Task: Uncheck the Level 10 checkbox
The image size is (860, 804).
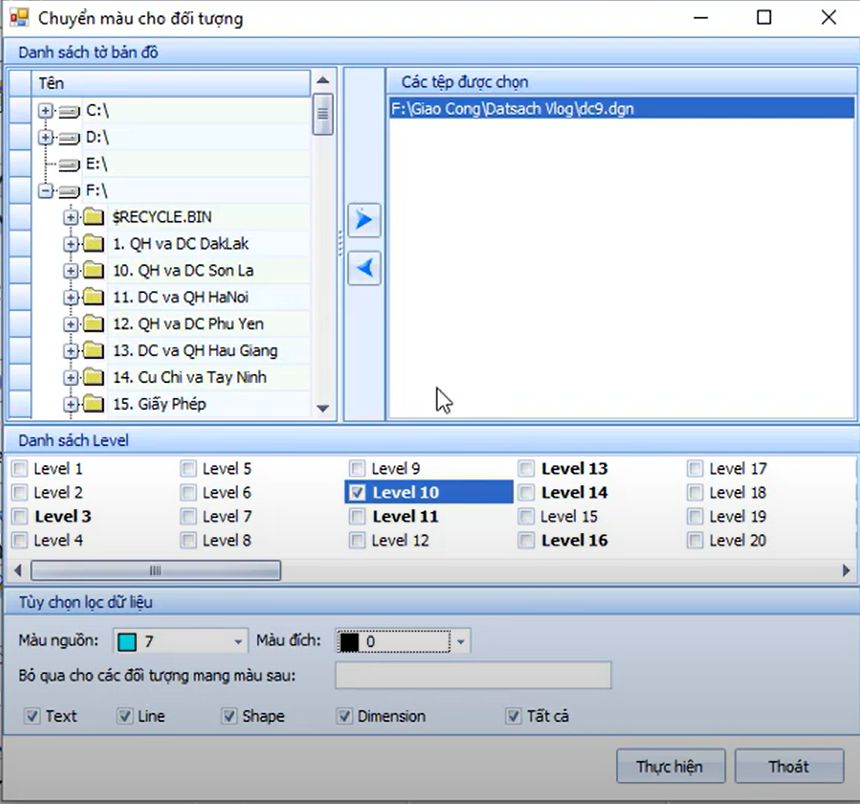Action: pos(356,492)
